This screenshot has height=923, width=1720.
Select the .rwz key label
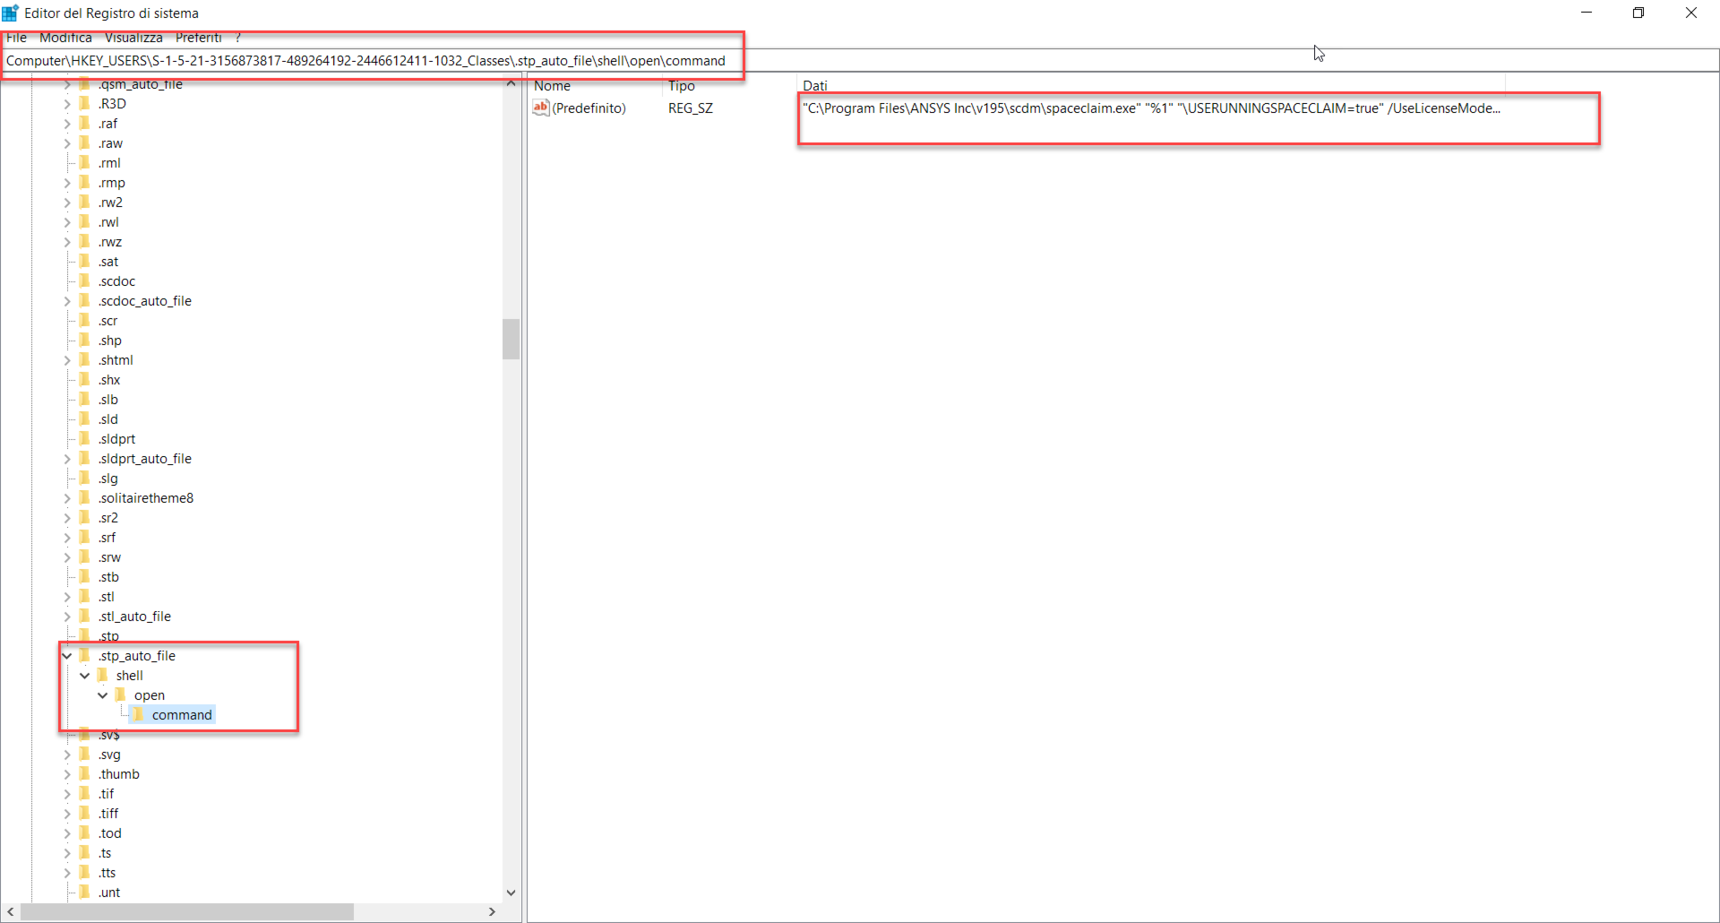(110, 242)
